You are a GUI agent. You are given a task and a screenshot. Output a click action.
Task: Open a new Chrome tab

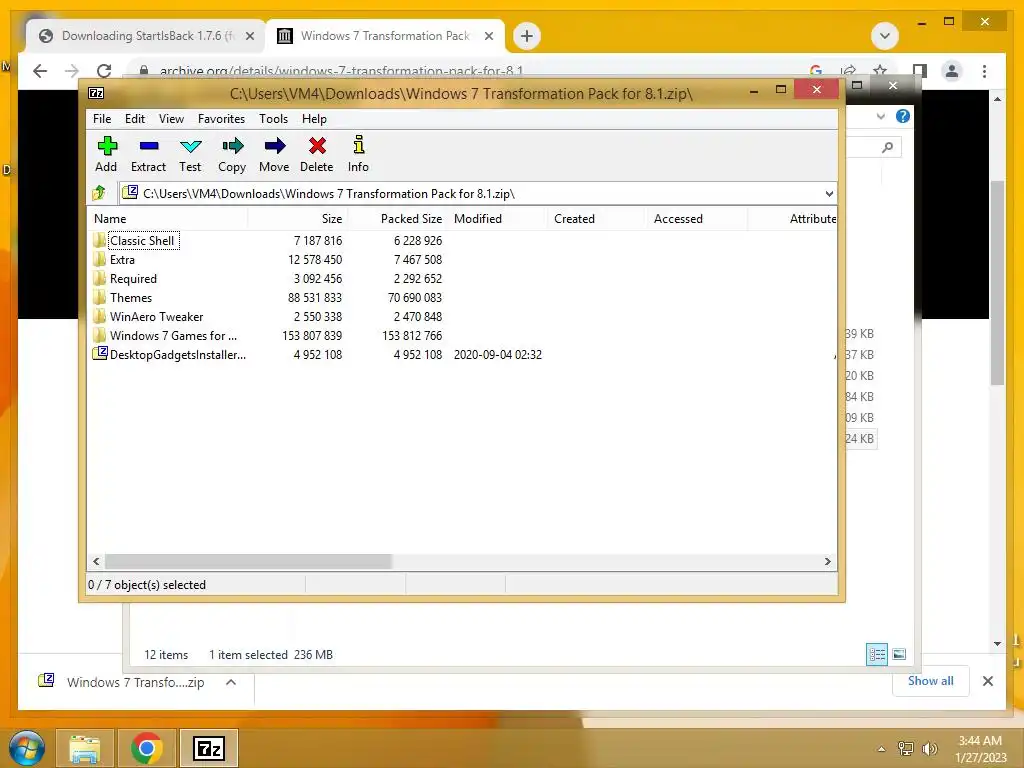[527, 36]
